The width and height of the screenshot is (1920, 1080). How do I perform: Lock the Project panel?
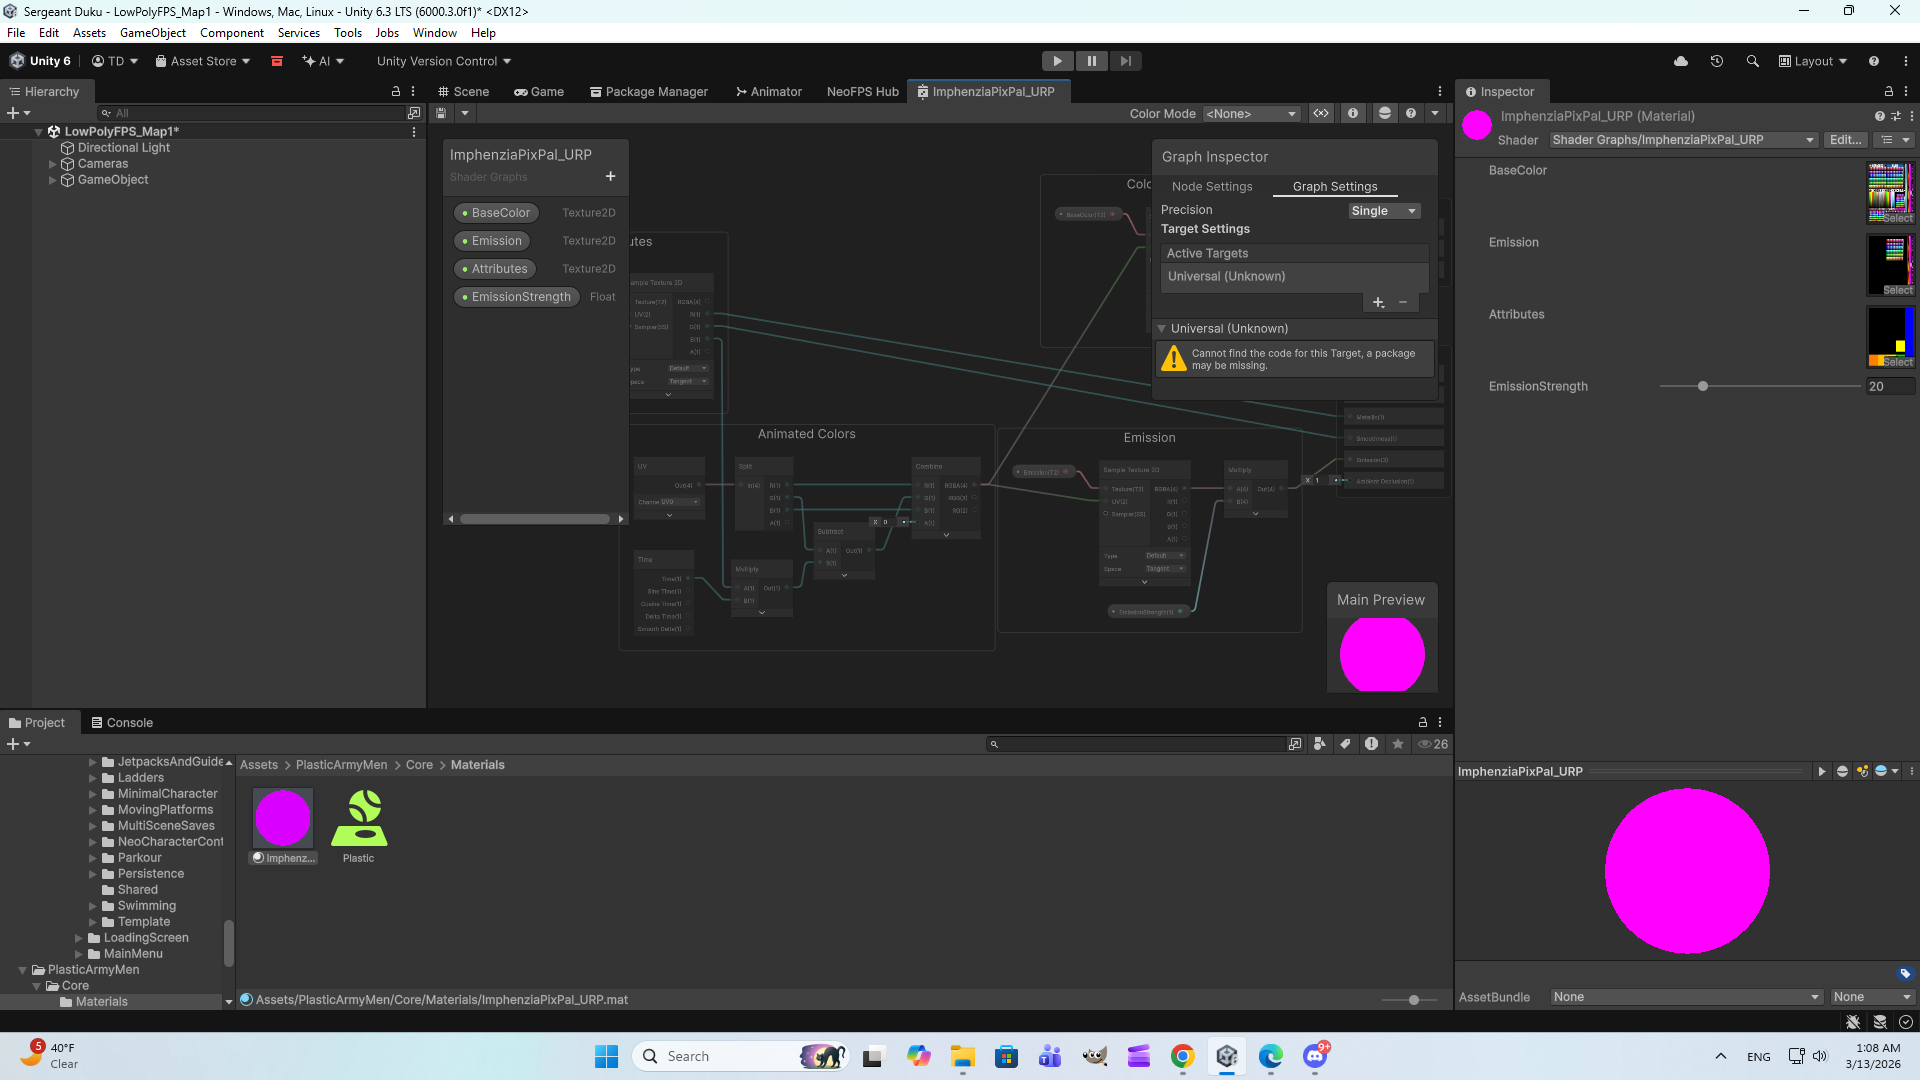point(1422,722)
